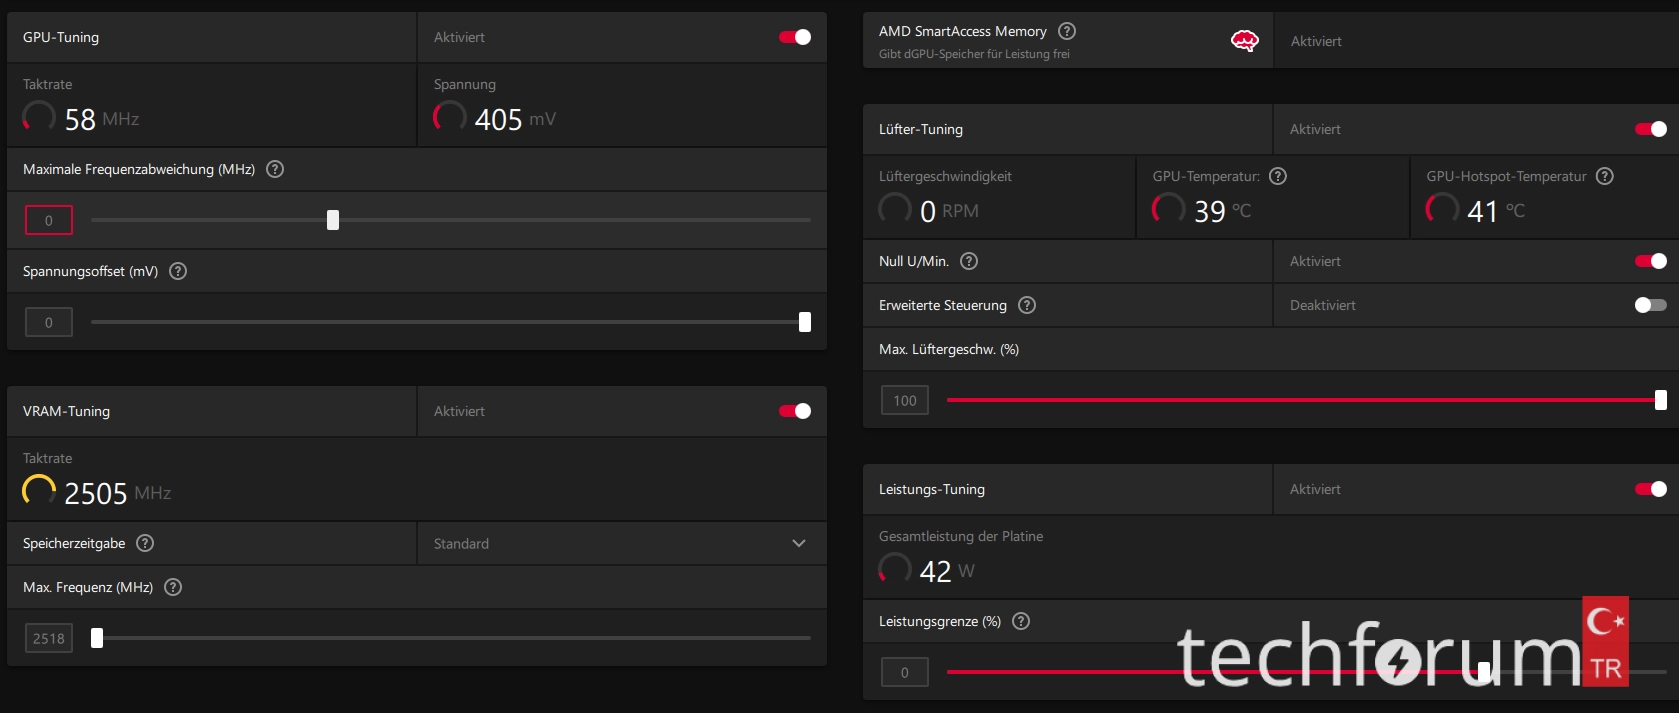Focus the Max. Frequenz 2518 field
1679x713 pixels.
click(49, 638)
